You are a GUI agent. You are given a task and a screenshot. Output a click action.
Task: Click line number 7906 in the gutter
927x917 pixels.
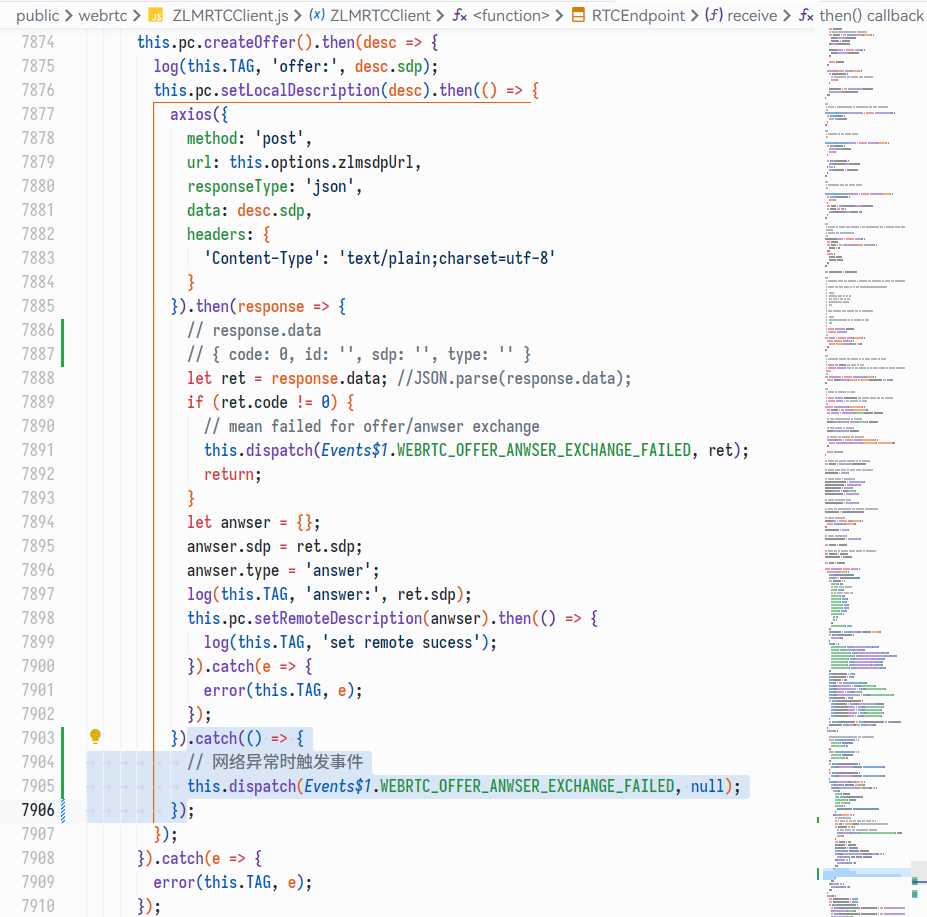coord(37,810)
